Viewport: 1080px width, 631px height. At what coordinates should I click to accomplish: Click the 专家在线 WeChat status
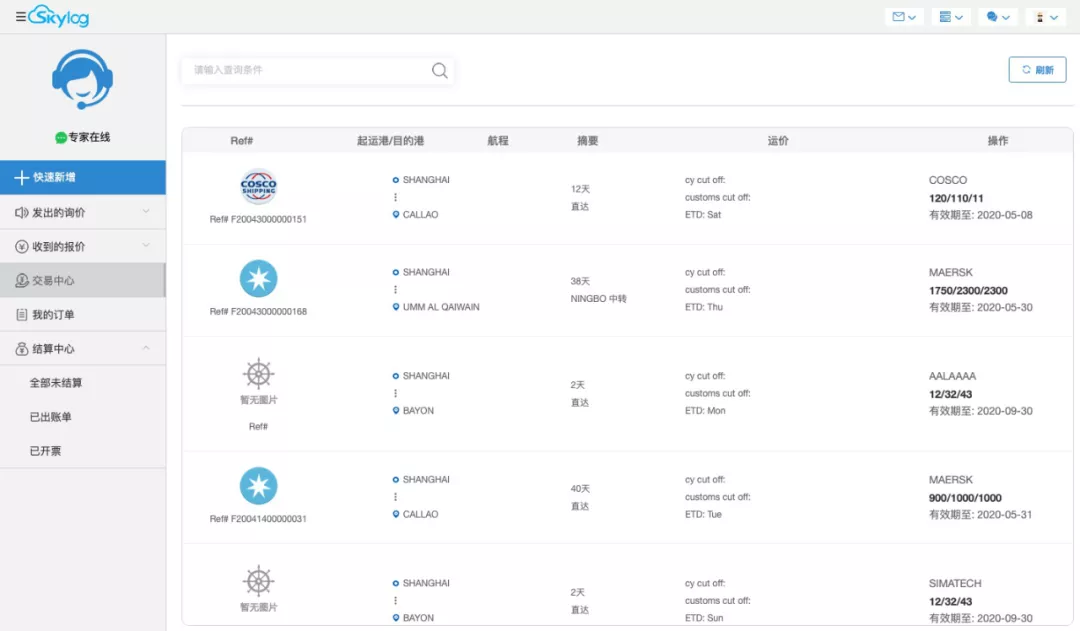pos(83,137)
